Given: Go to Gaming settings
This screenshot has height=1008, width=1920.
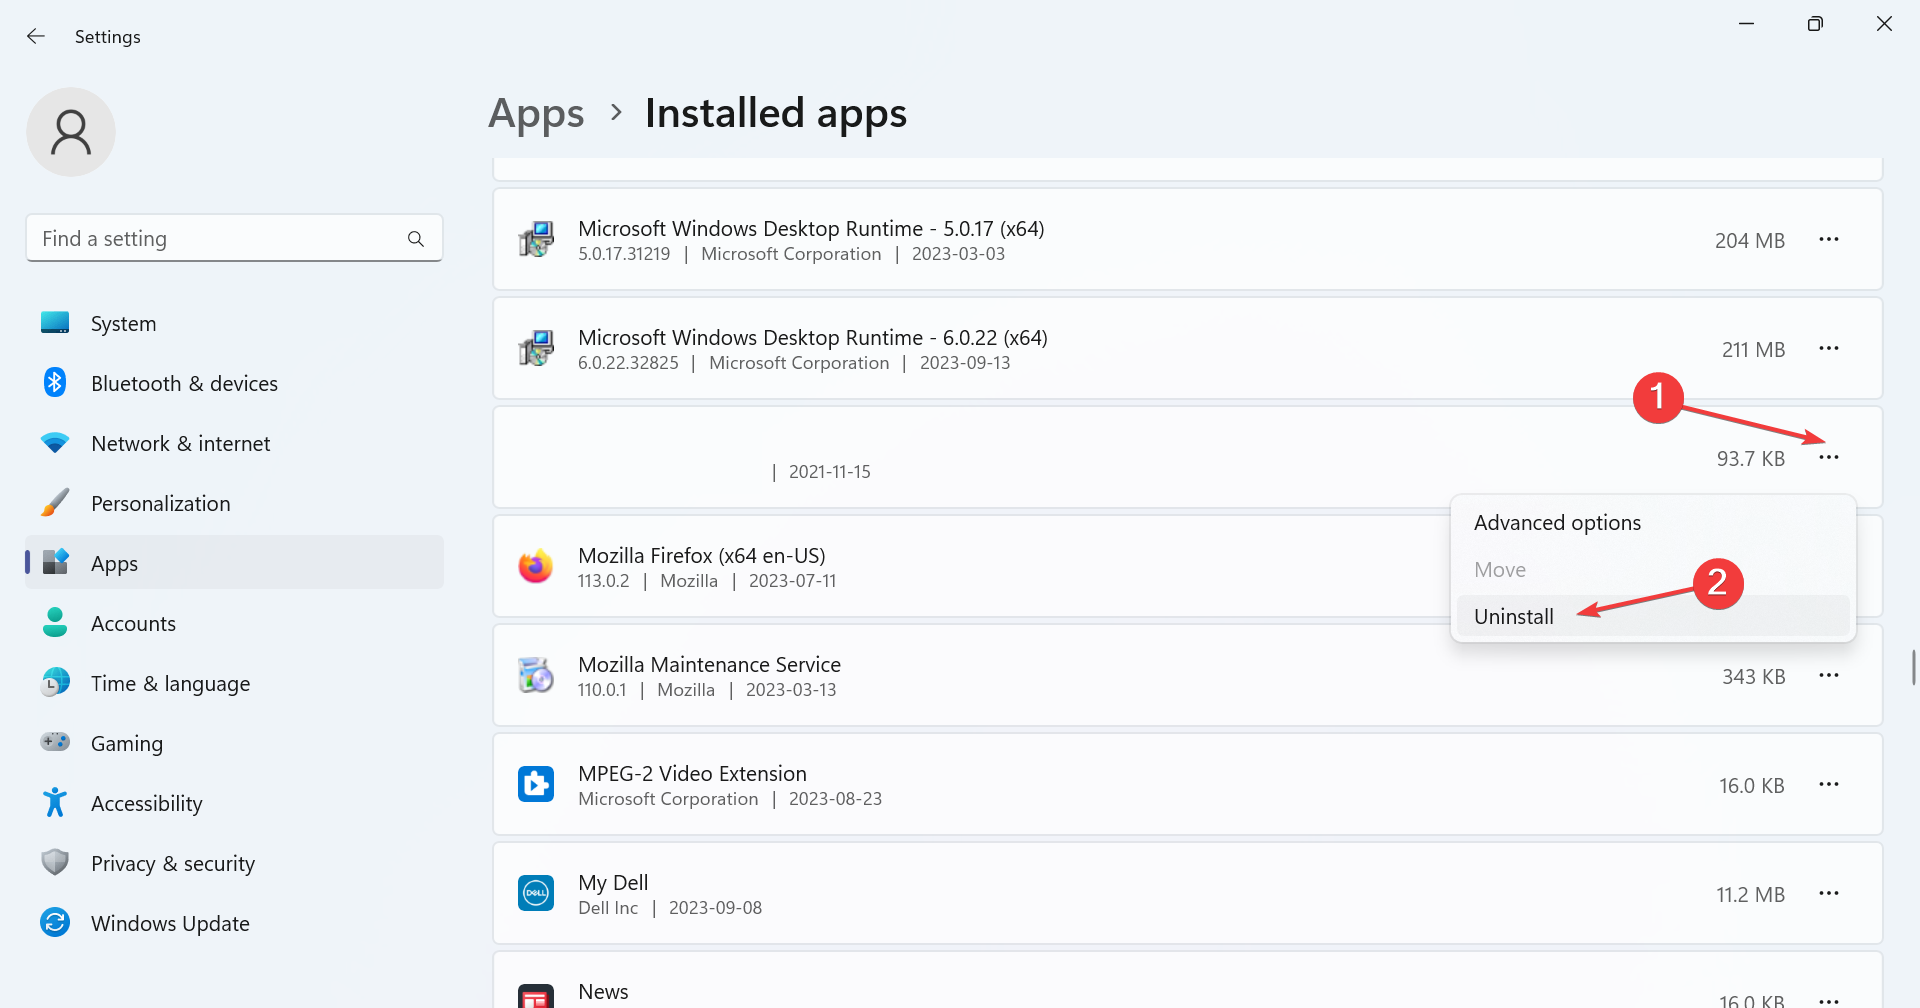Looking at the screenshot, I should tap(234, 743).
